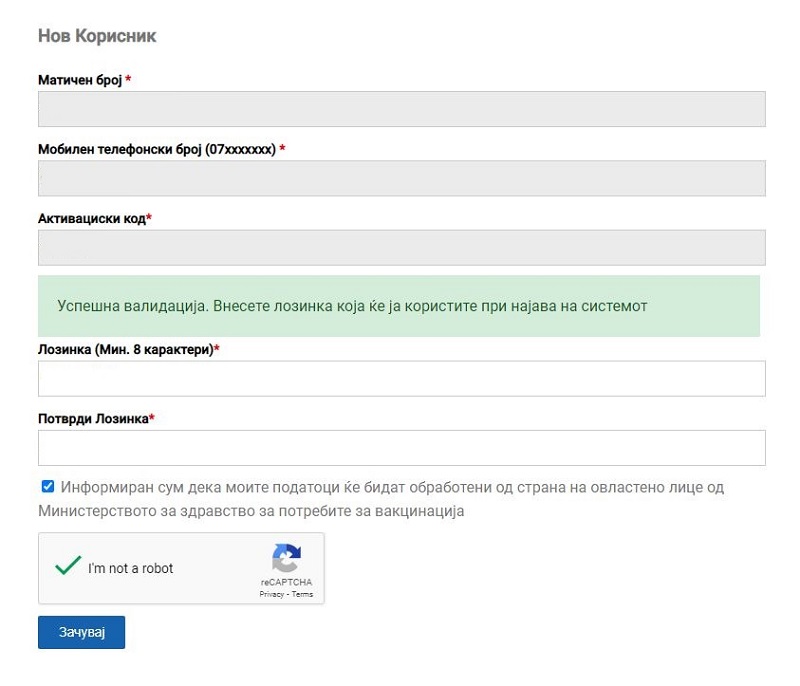Viewport: 800px width, 686px height.
Task: Click the Активациски код input field
Action: coord(401,248)
